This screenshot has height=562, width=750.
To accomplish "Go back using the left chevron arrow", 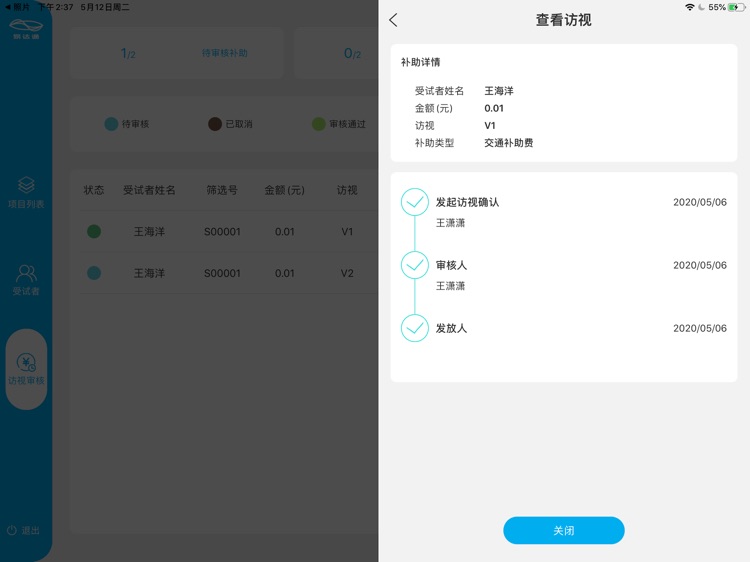I will coord(393,20).
